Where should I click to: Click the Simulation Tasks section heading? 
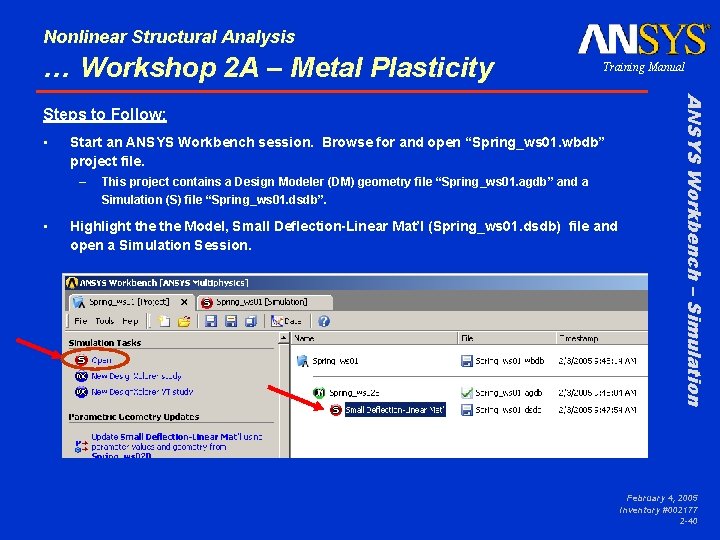pyautogui.click(x=105, y=343)
